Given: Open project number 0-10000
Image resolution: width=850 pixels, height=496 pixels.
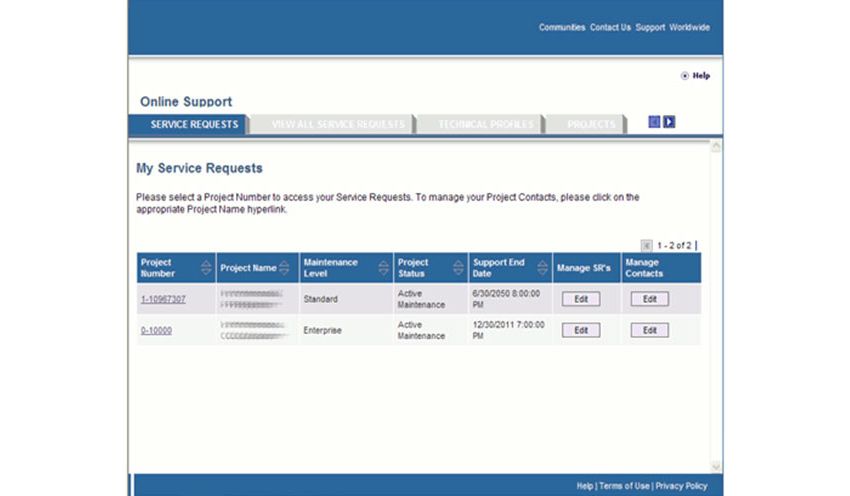Looking at the screenshot, I should (156, 330).
